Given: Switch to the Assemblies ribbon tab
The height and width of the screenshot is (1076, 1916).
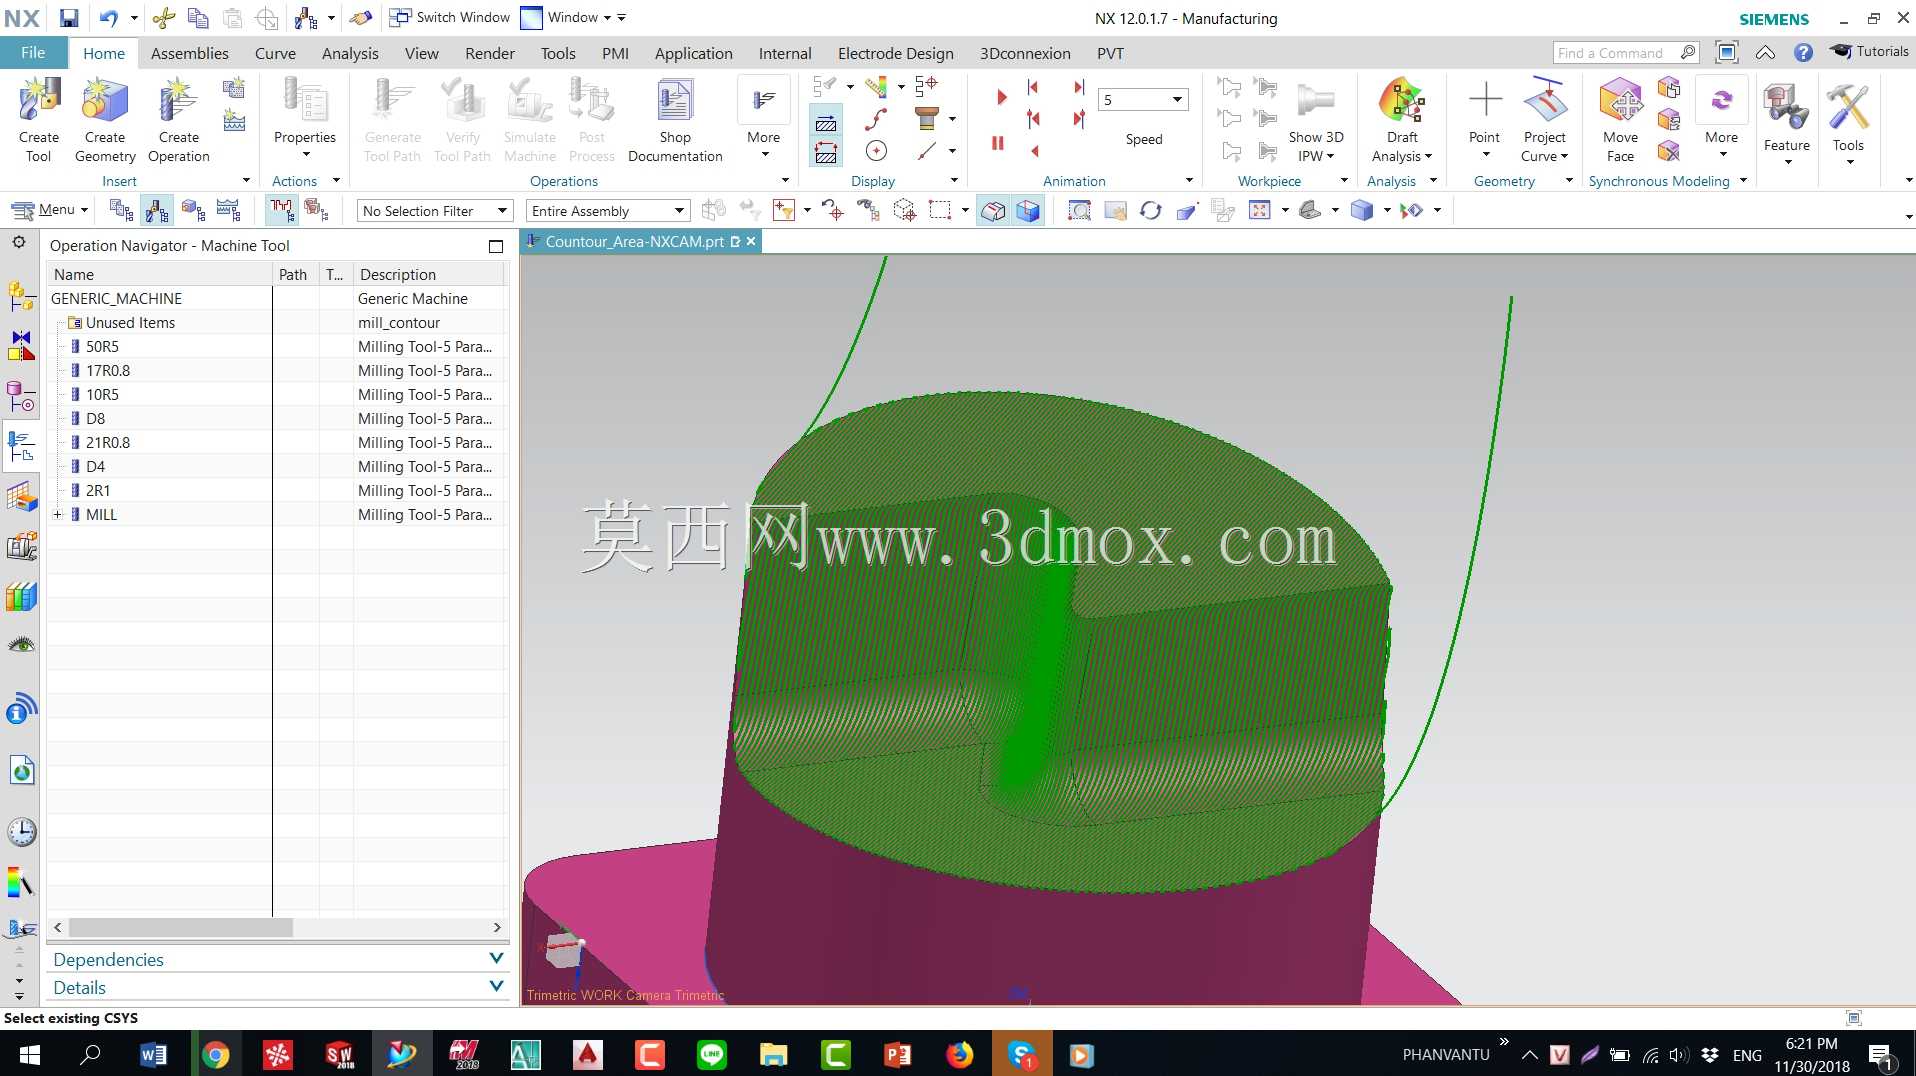Looking at the screenshot, I should tap(190, 53).
